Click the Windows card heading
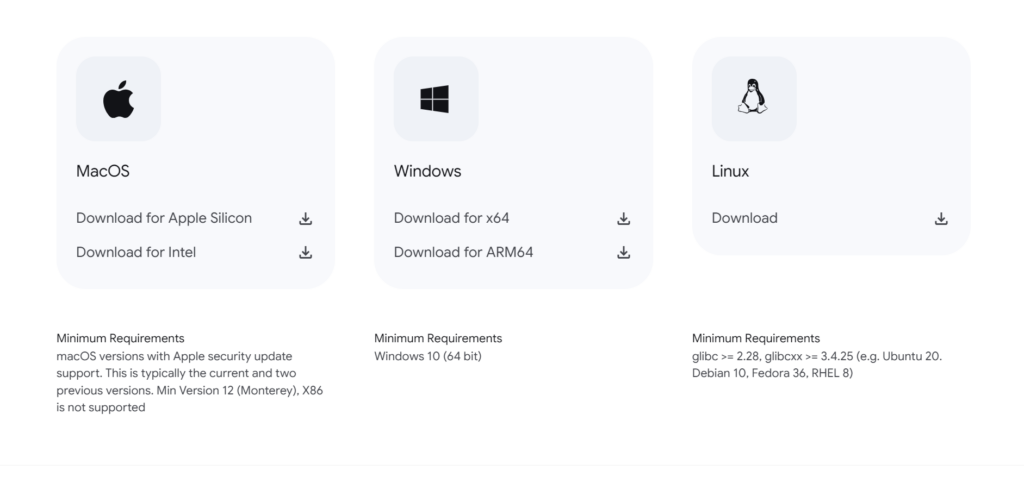 427,171
